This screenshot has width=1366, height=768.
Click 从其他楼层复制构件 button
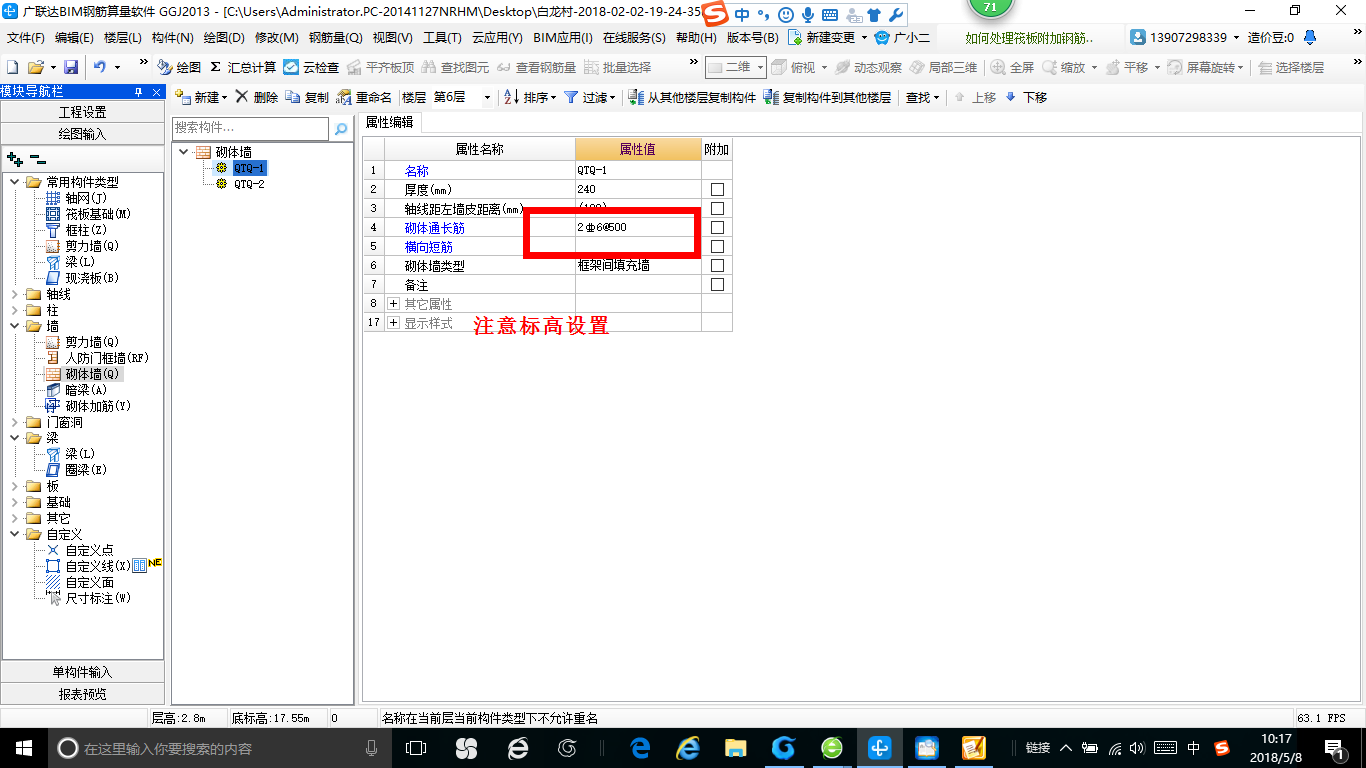coord(692,97)
